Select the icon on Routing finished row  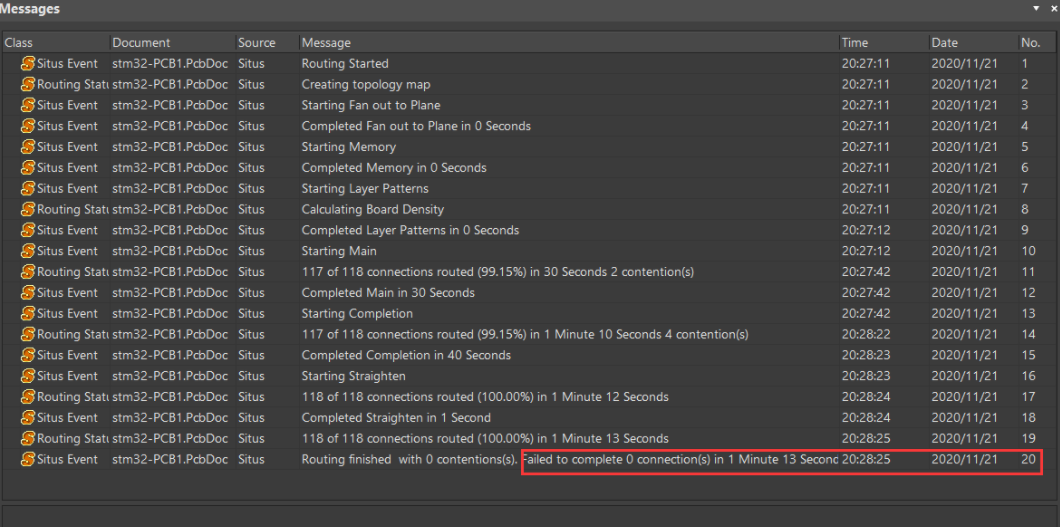(x=28, y=459)
